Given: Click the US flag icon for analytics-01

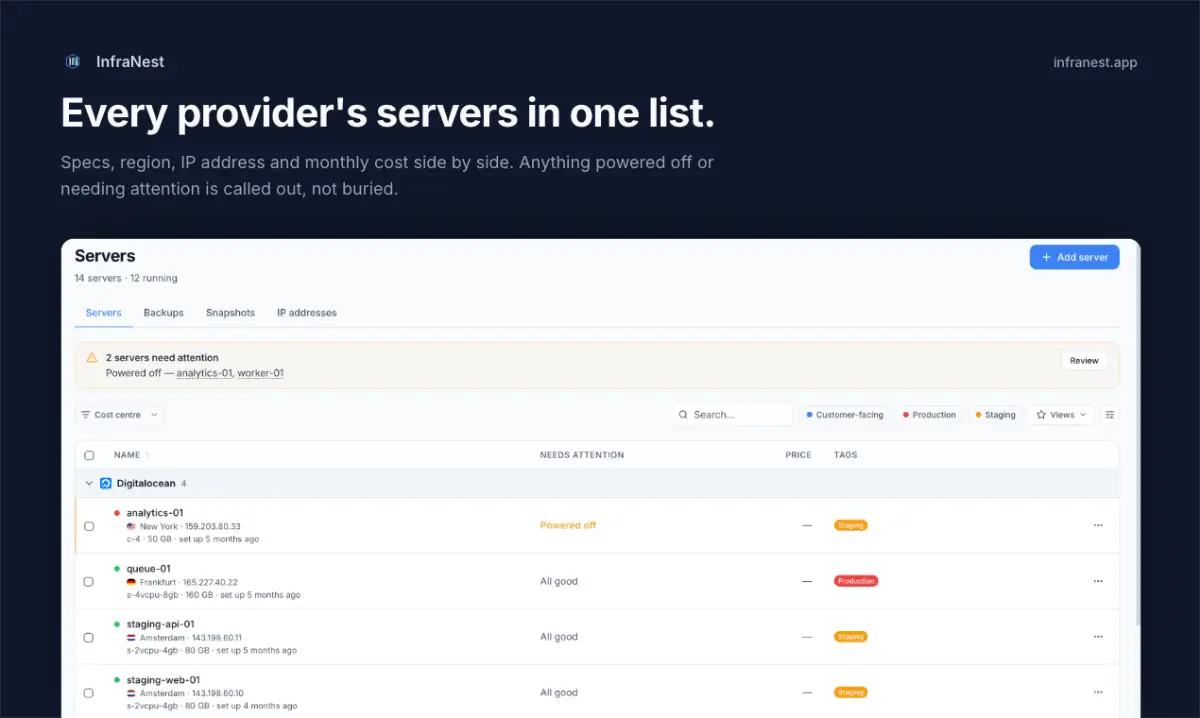Looking at the screenshot, I should coord(131,526).
